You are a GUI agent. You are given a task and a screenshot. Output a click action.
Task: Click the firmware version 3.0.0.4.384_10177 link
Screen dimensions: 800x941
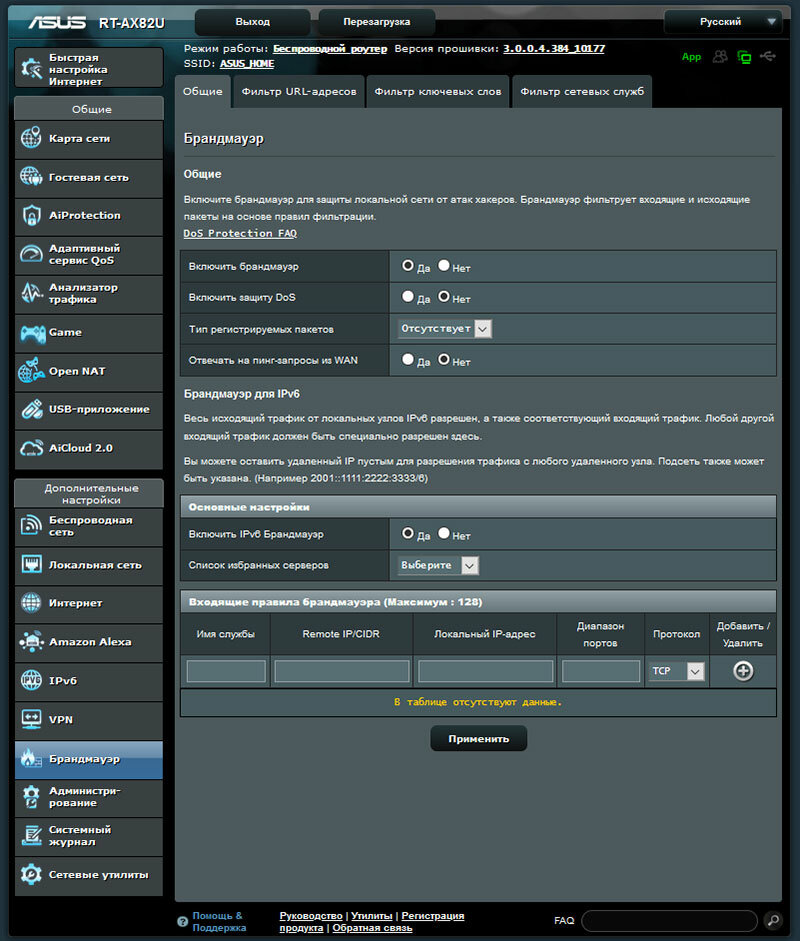click(x=554, y=49)
